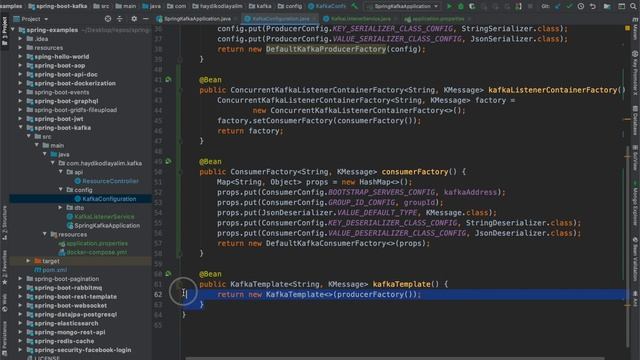Screen dimensions: 640x360
Task: Open the Project panel settings gear
Action: [x=134, y=19]
